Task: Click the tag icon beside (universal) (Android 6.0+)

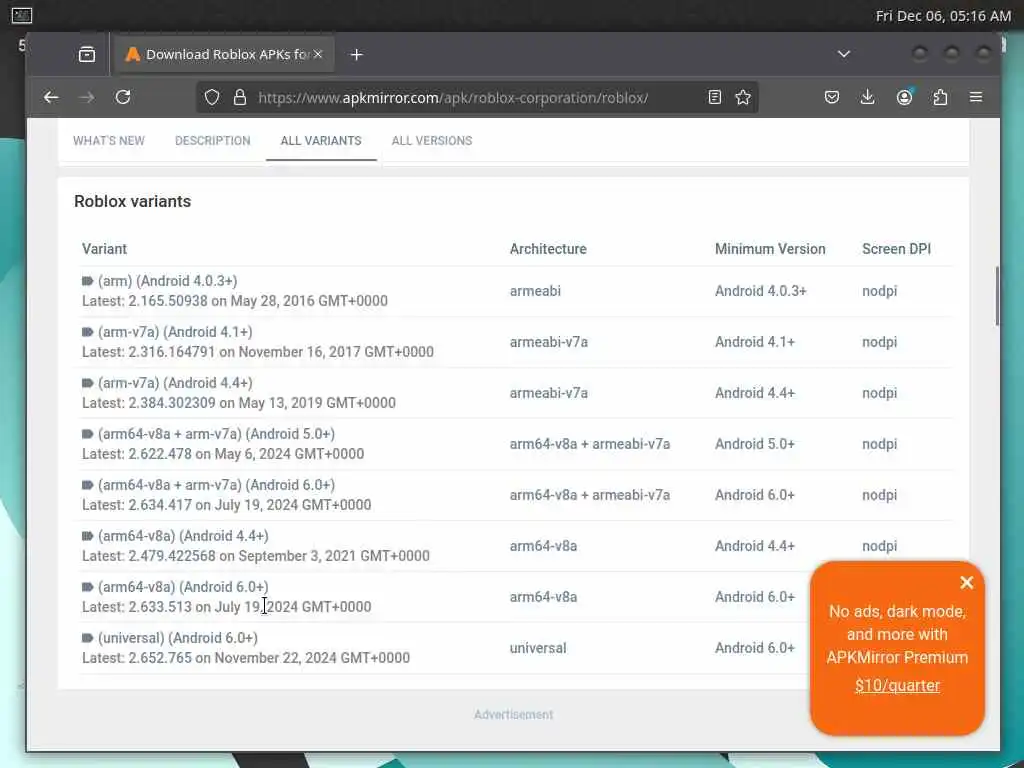Action: (88, 637)
